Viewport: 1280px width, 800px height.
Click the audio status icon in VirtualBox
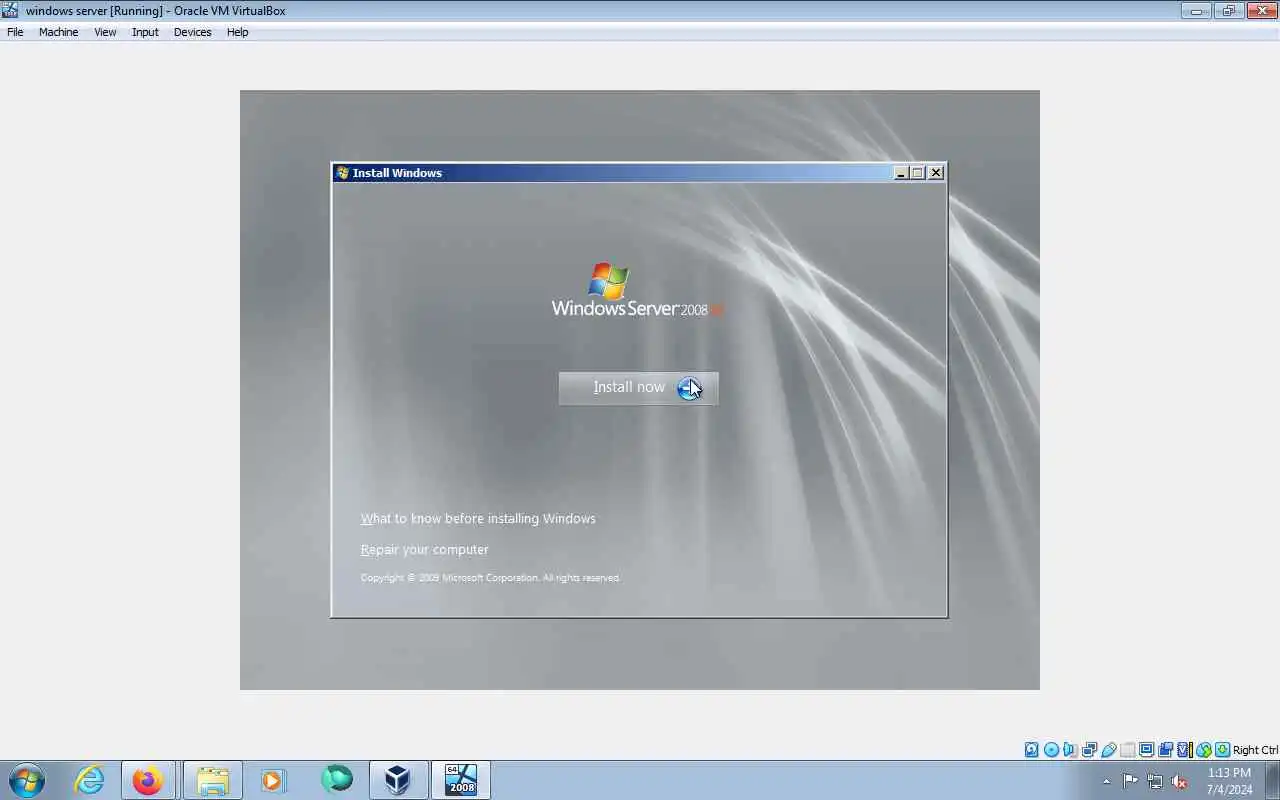tap(1070, 750)
